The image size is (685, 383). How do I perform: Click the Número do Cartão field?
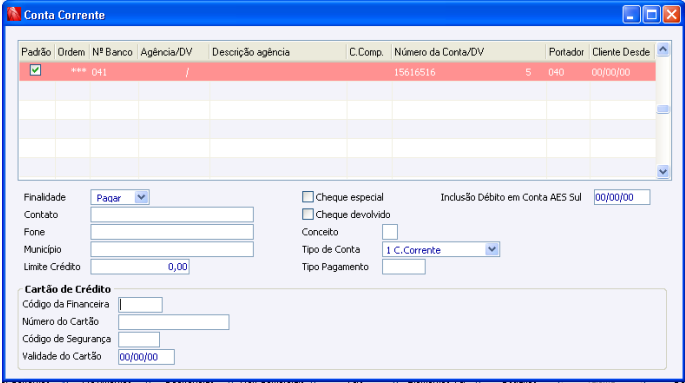coord(173,322)
